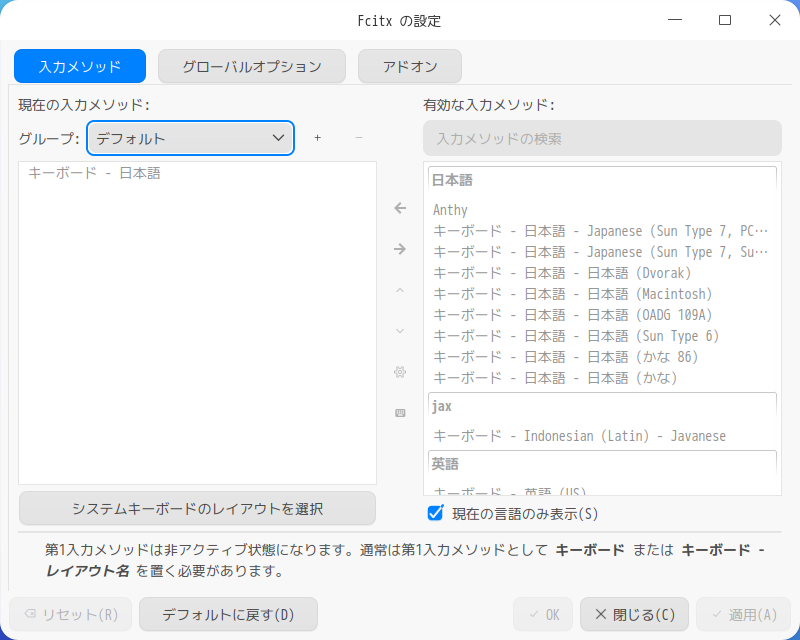Select Anthy in available methods
The height and width of the screenshot is (640, 800).
(602, 210)
